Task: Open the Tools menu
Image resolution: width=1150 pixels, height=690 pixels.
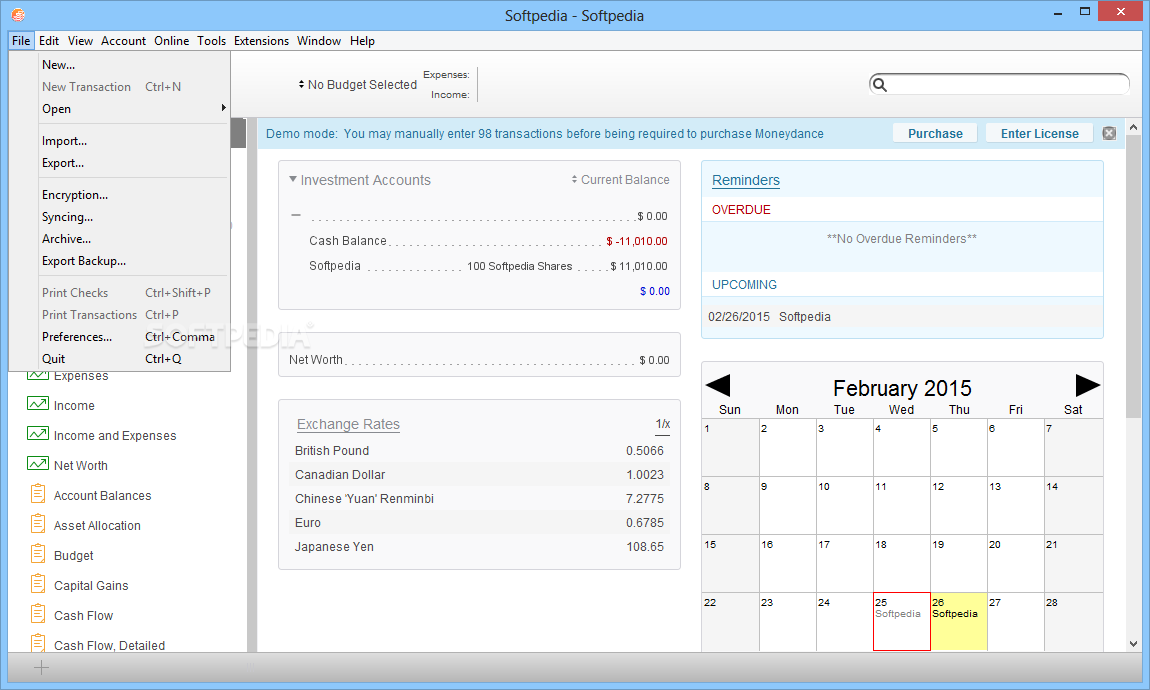Action: (211, 41)
